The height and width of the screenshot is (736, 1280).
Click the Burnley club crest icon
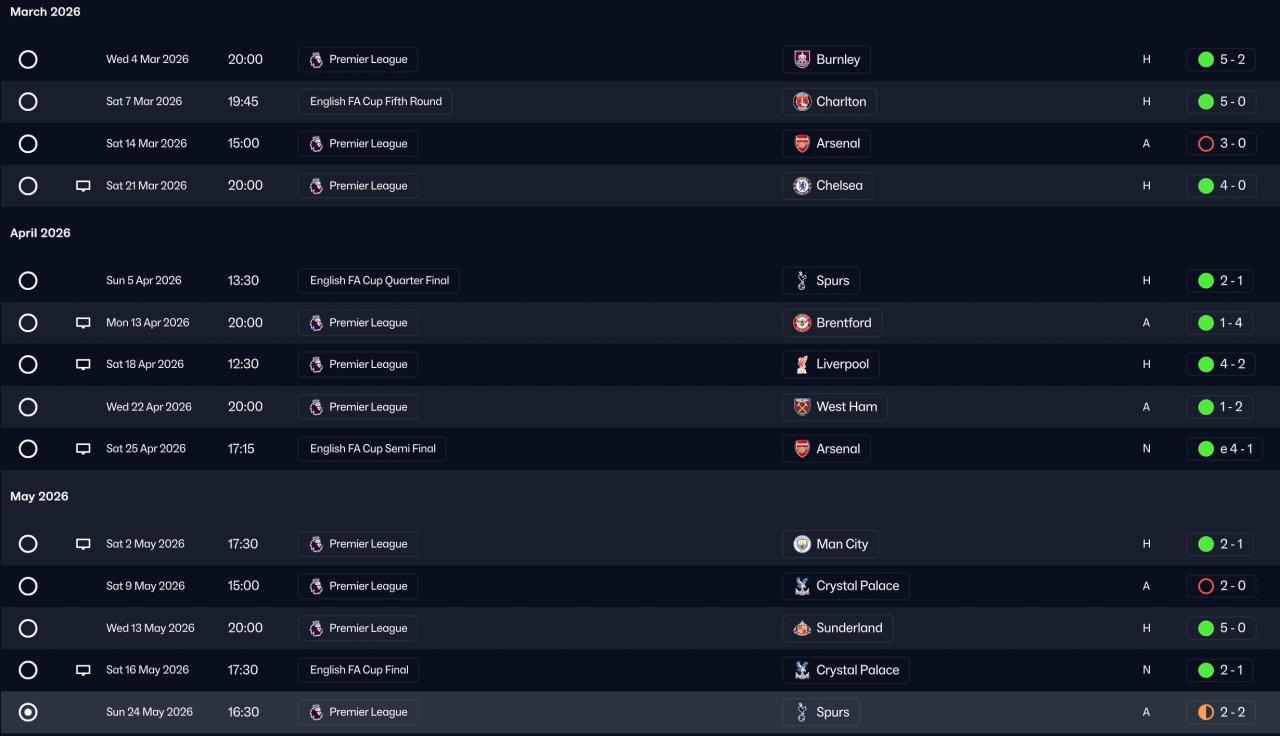(x=802, y=60)
